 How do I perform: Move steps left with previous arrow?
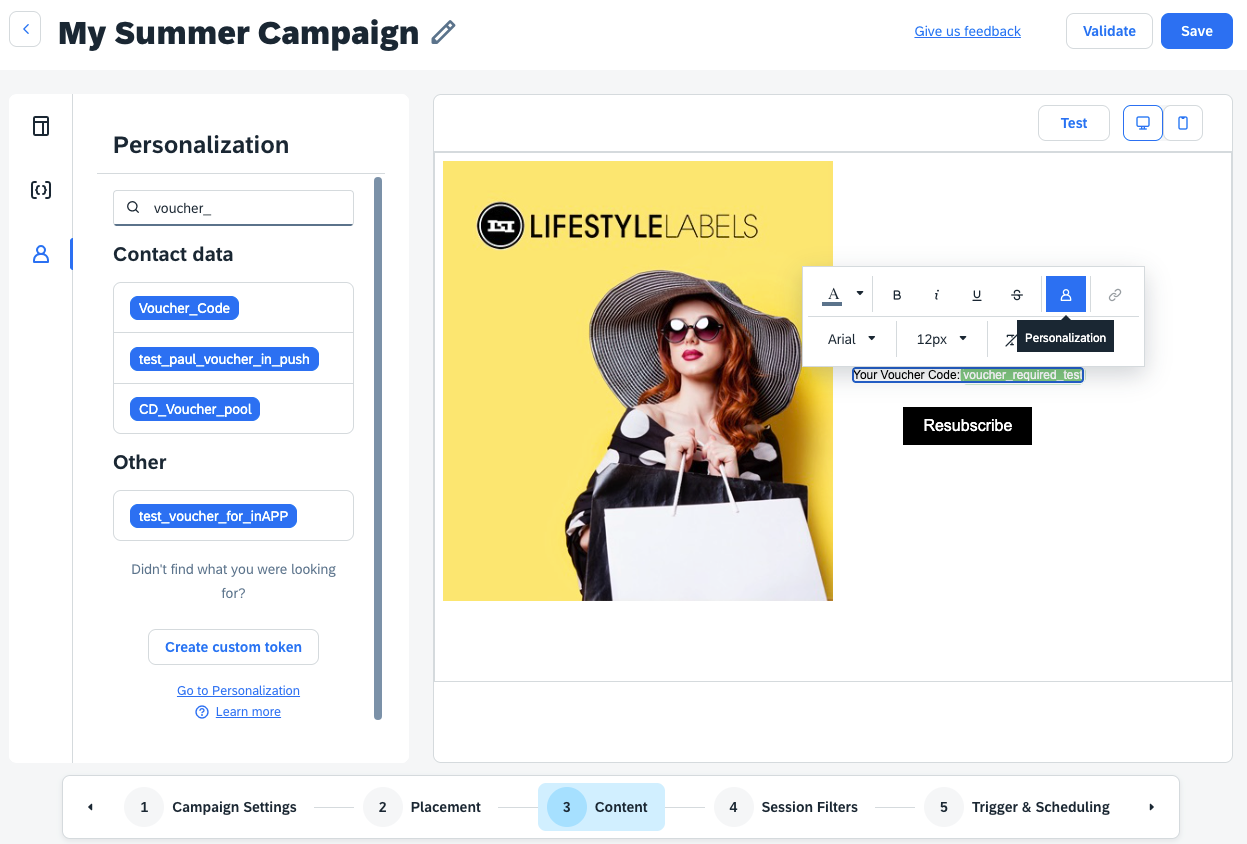(x=91, y=807)
